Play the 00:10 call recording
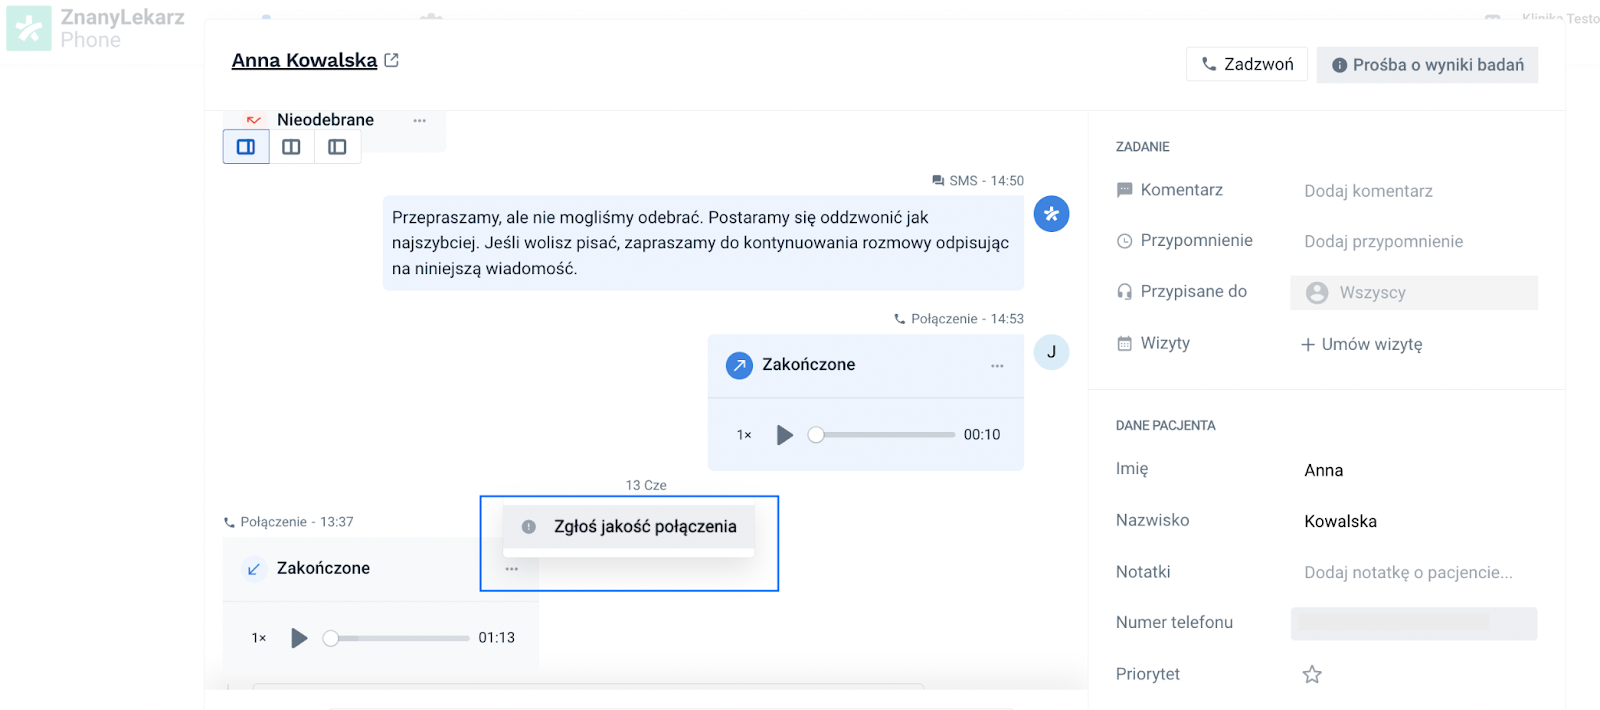This screenshot has height=710, width=1600. tap(785, 435)
